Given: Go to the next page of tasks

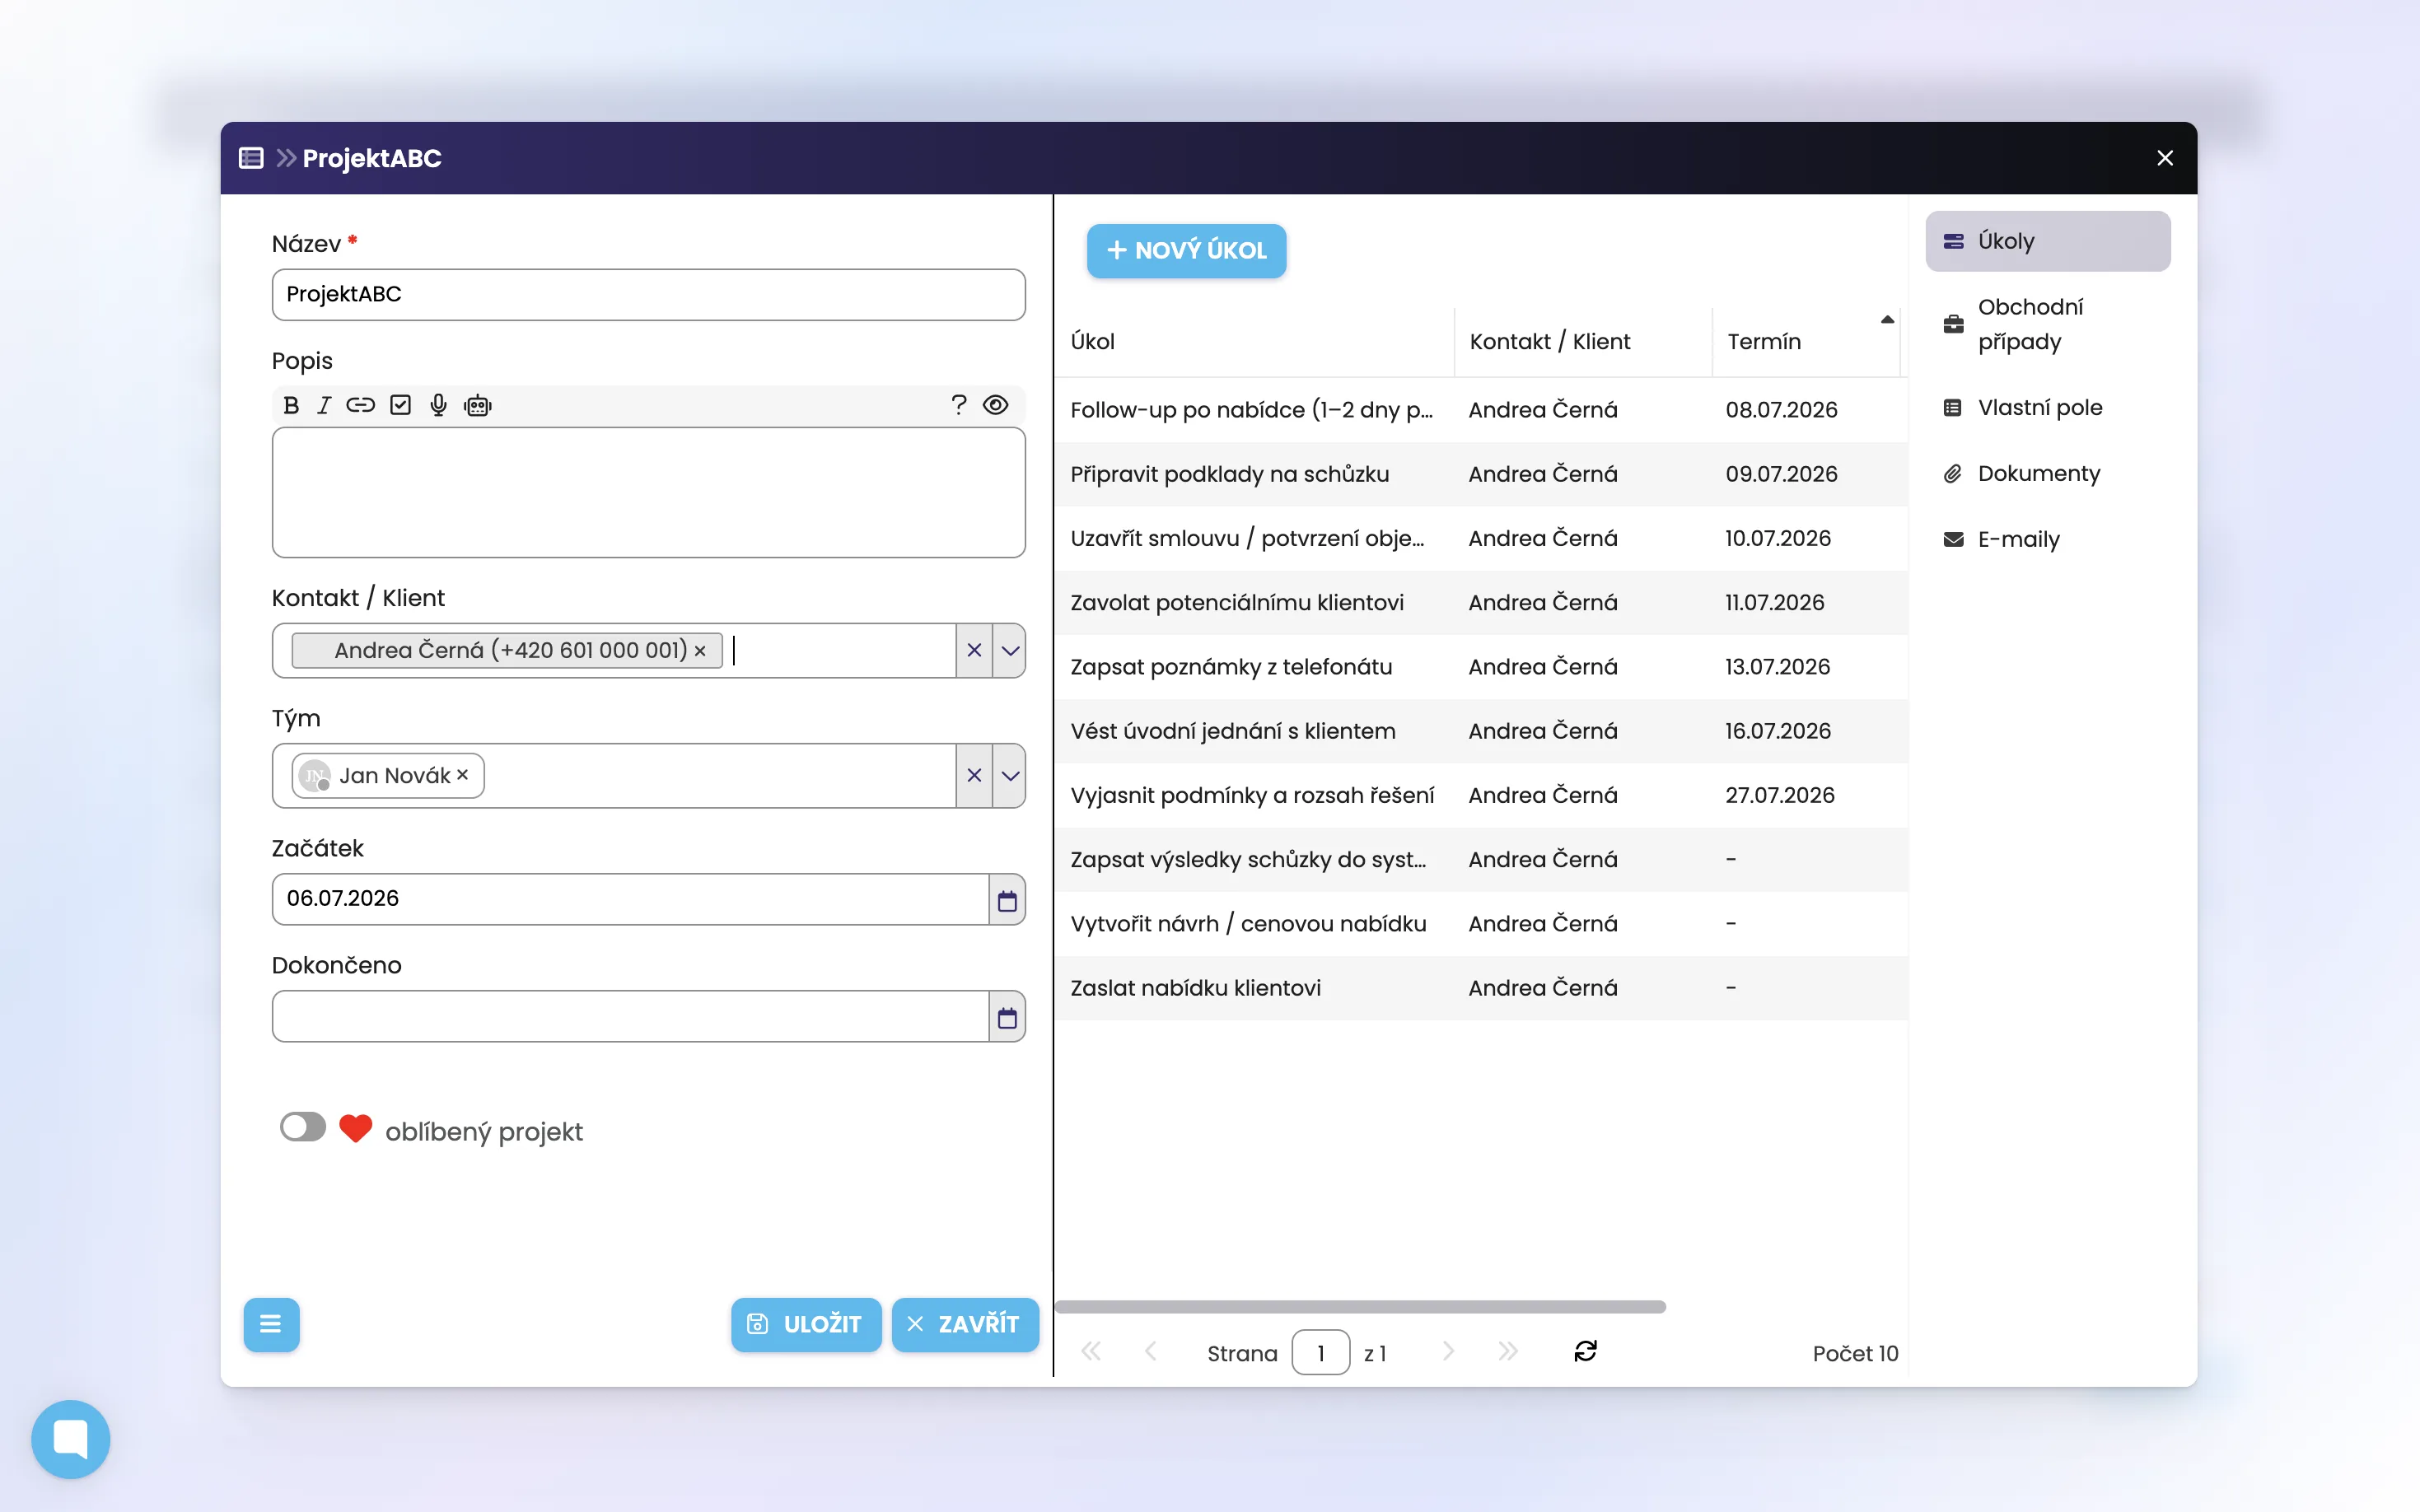Looking at the screenshot, I should coord(1448,1352).
